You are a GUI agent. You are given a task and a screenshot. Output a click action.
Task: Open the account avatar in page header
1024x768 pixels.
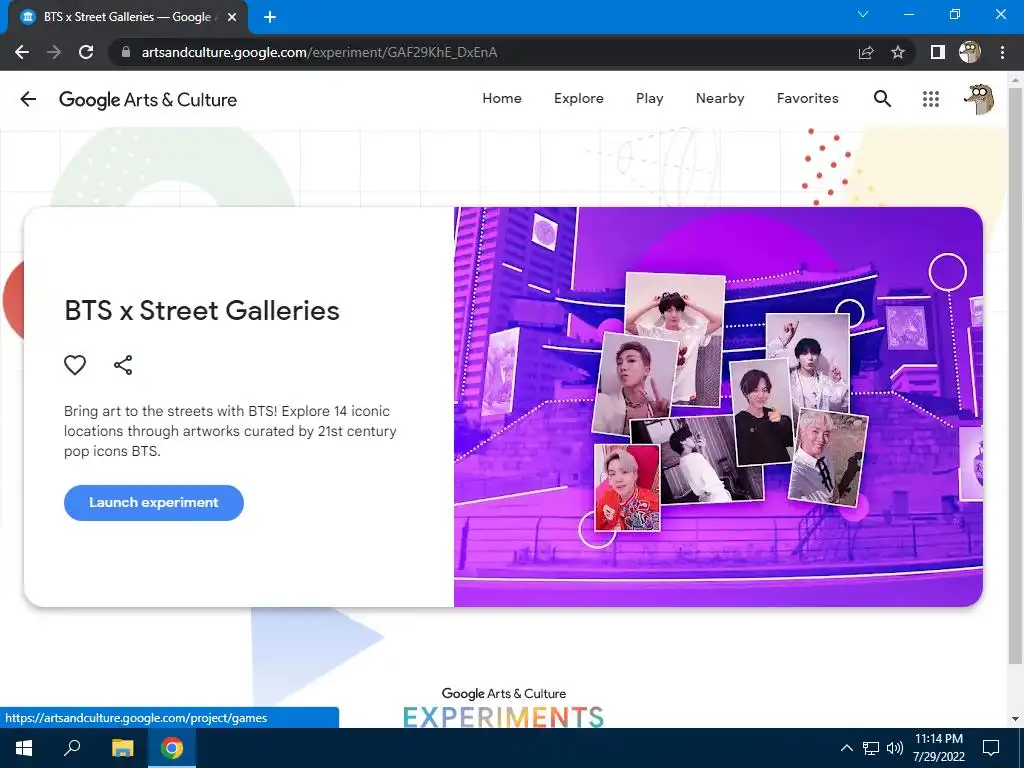coord(979,99)
